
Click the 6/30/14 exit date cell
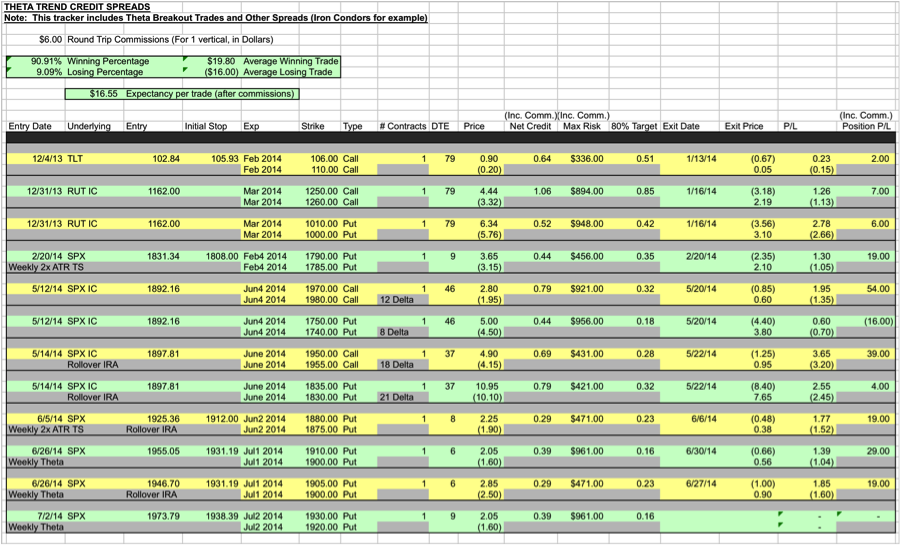pos(701,451)
